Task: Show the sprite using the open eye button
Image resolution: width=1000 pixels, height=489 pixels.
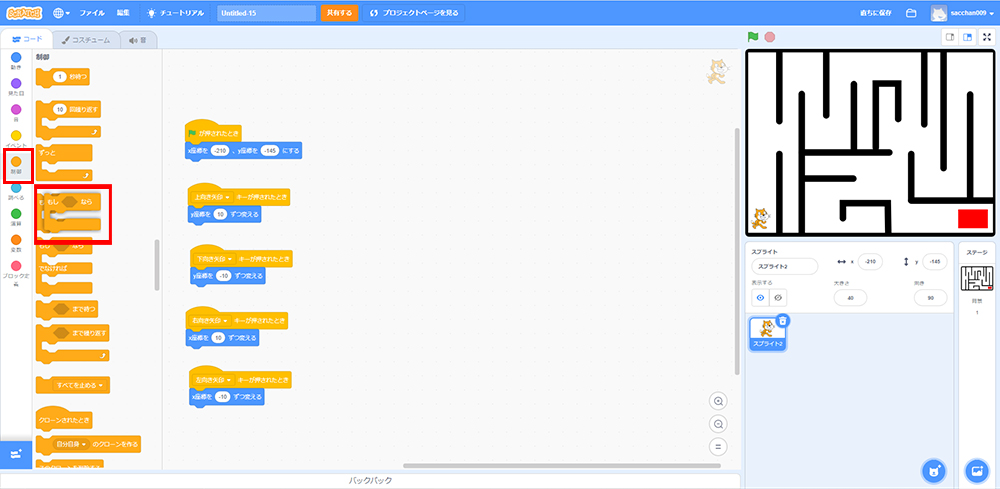Action: tap(760, 297)
